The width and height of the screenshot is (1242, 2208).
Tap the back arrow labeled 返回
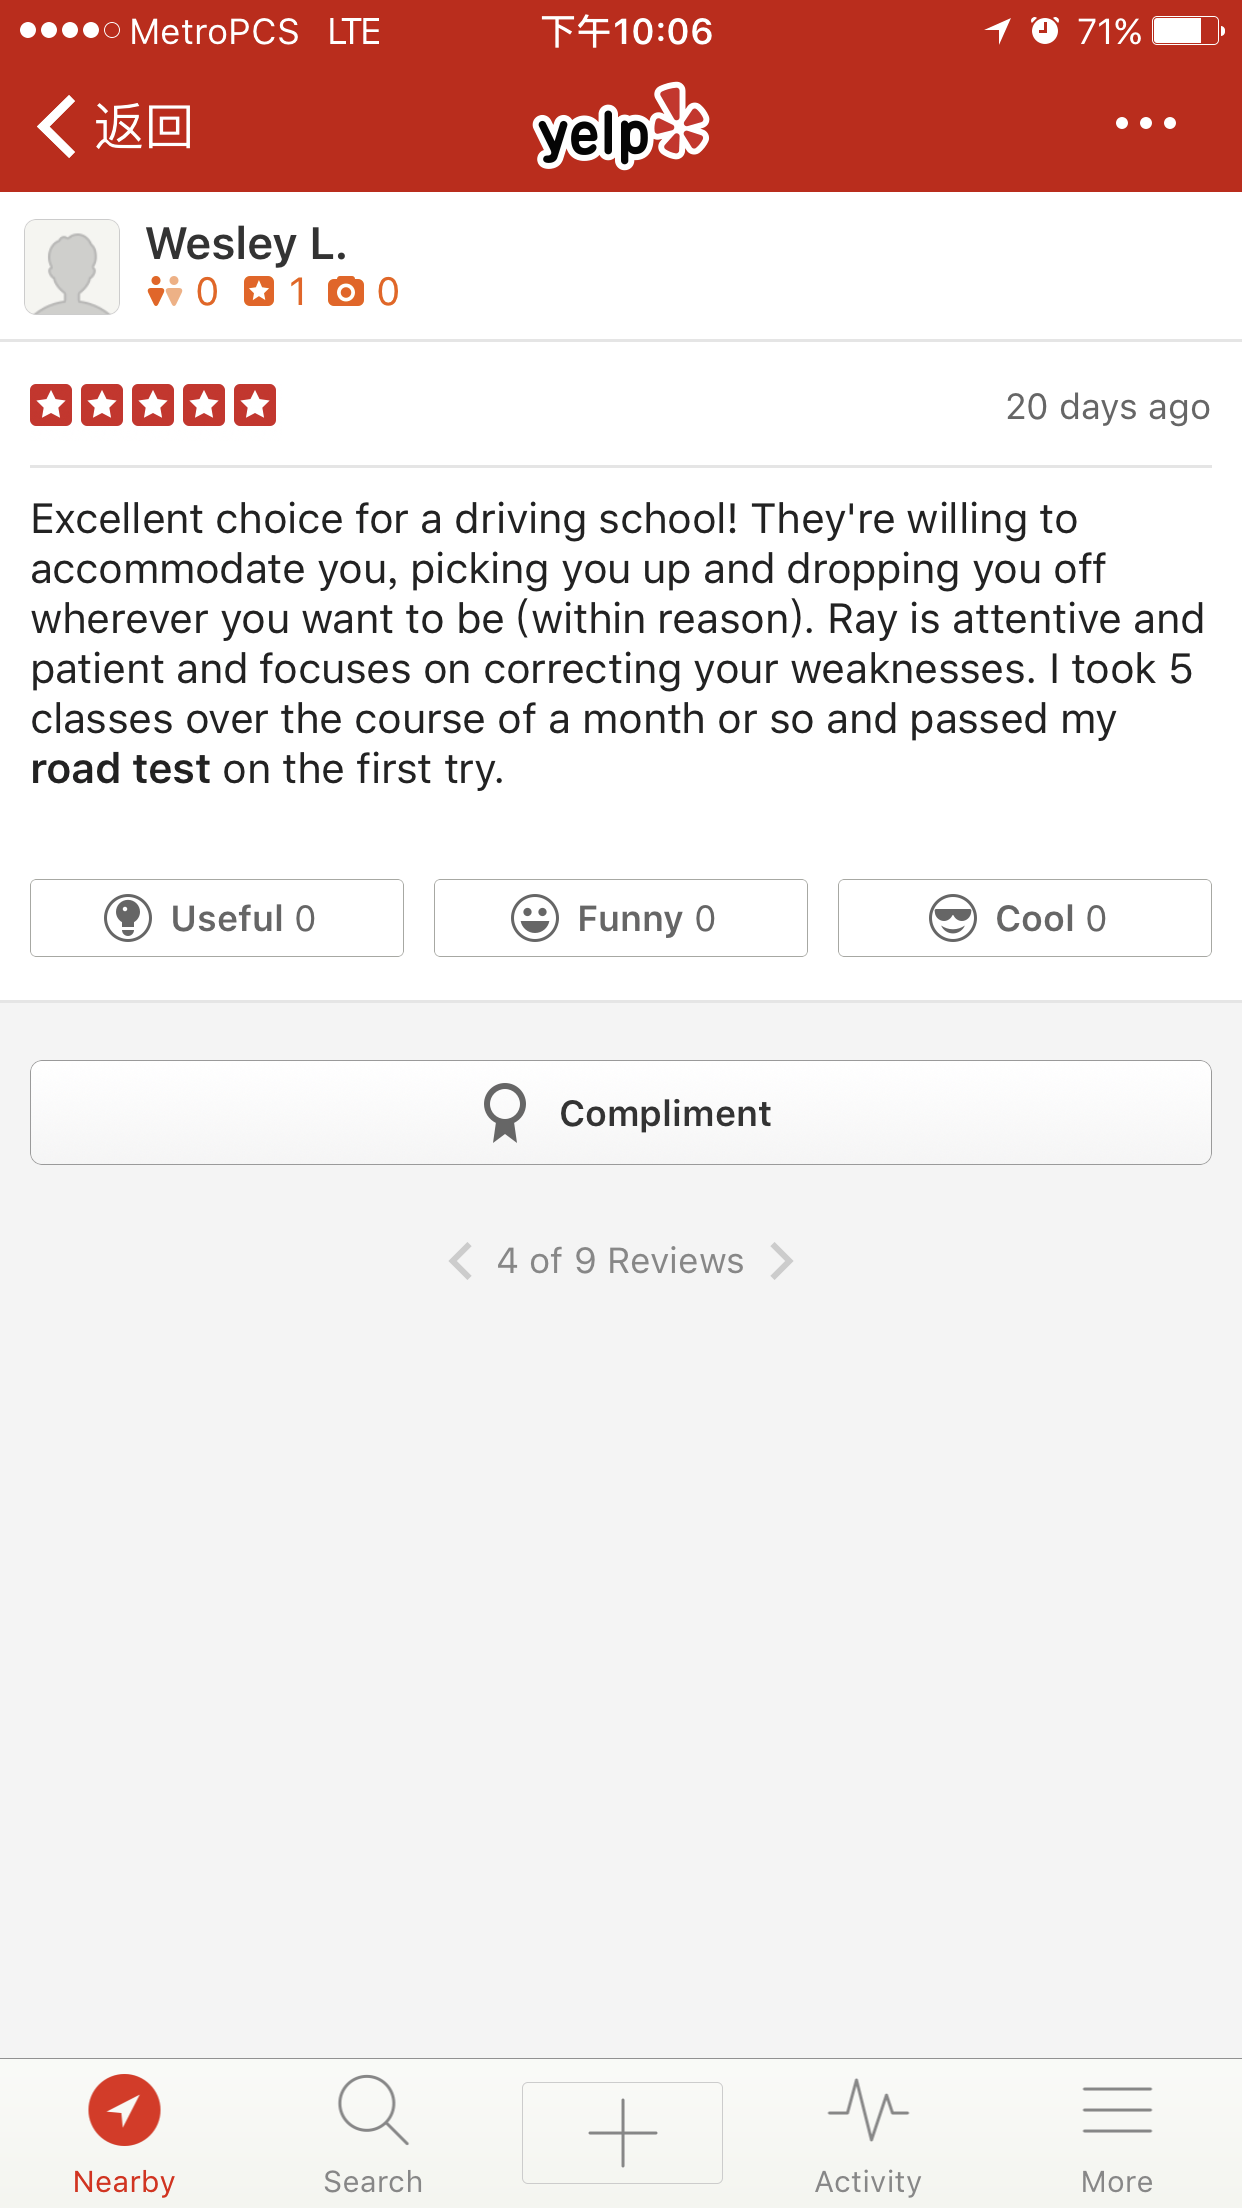pos(114,126)
